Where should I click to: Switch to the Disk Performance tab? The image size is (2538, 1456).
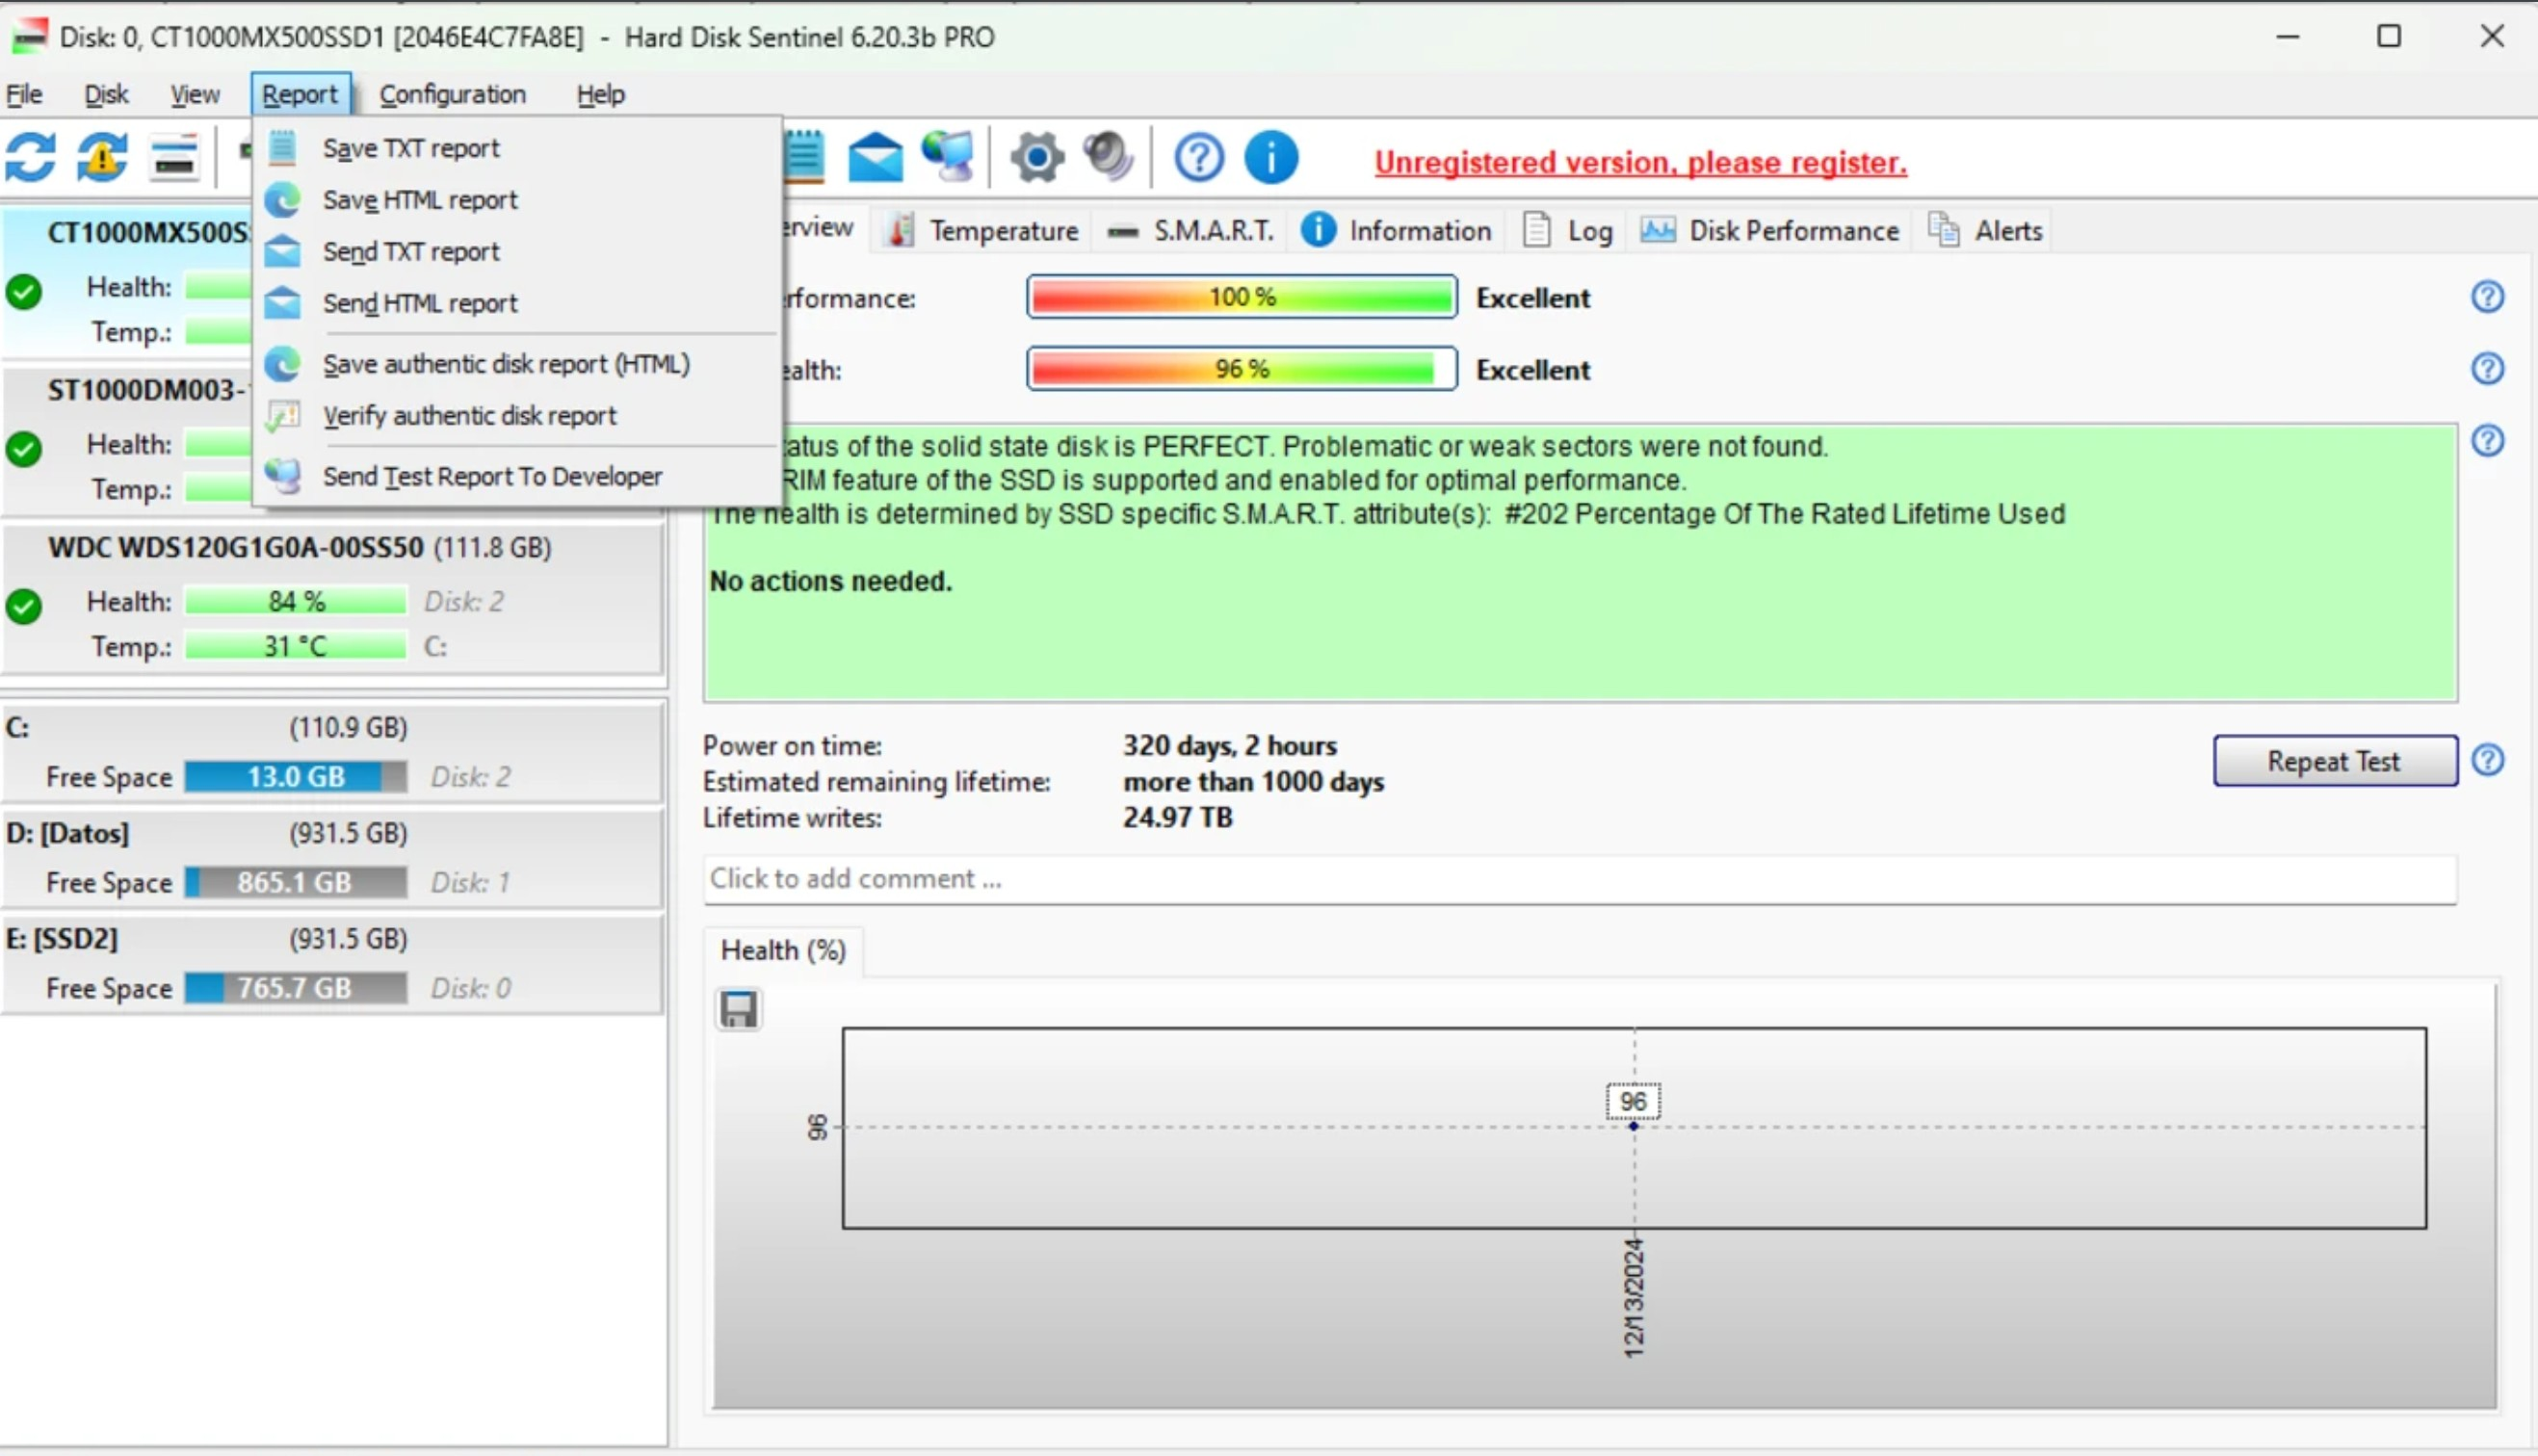[x=1769, y=231]
